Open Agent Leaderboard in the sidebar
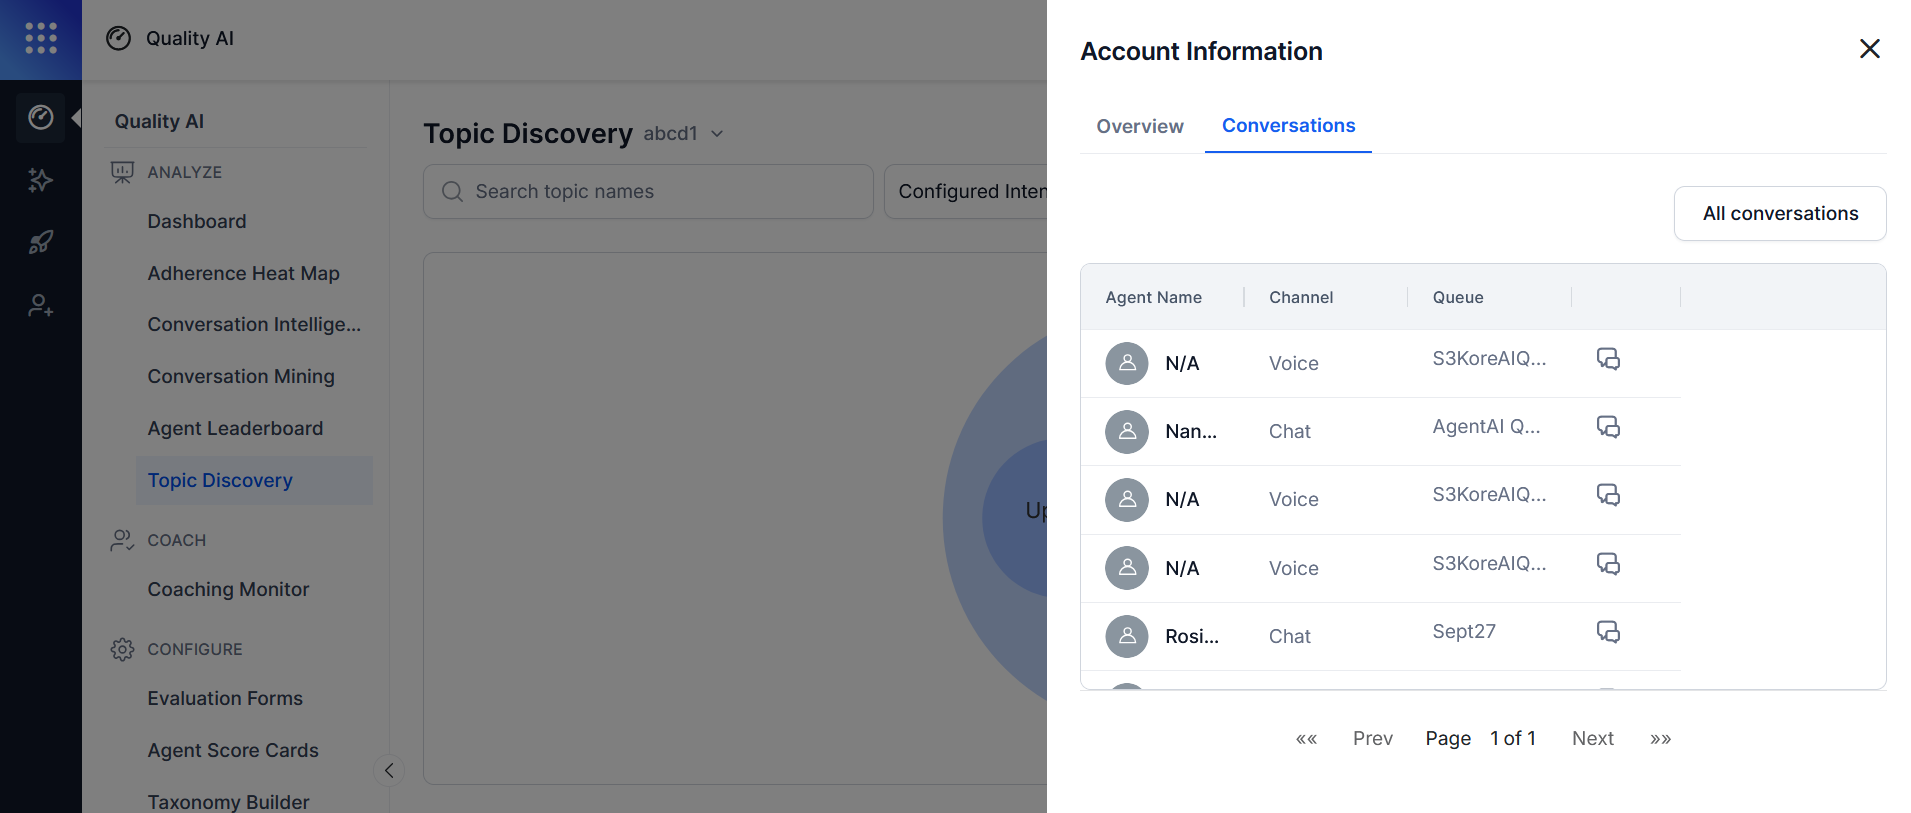The height and width of the screenshot is (813, 1911). point(235,428)
